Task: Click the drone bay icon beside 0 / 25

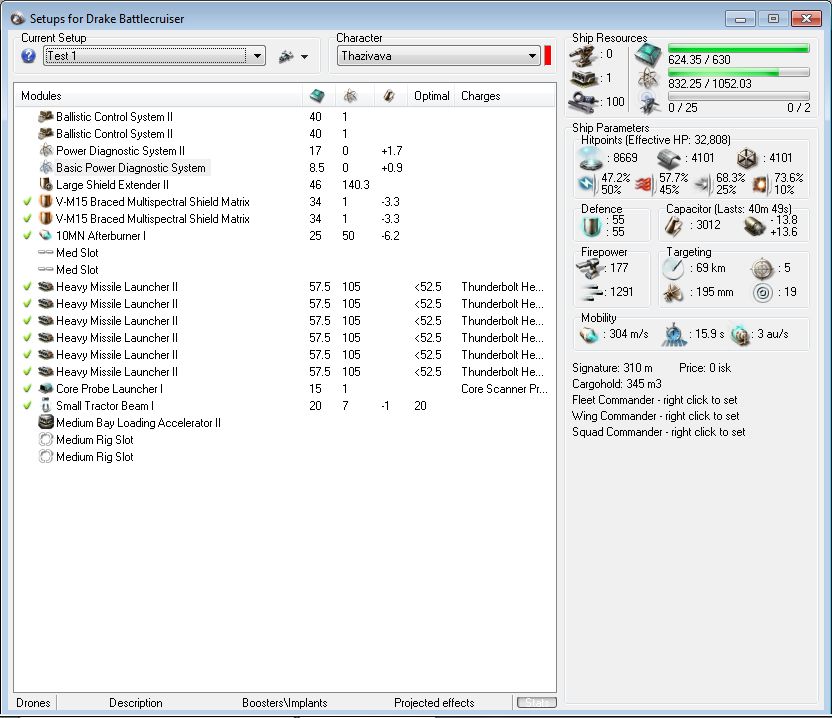Action: pos(649,103)
